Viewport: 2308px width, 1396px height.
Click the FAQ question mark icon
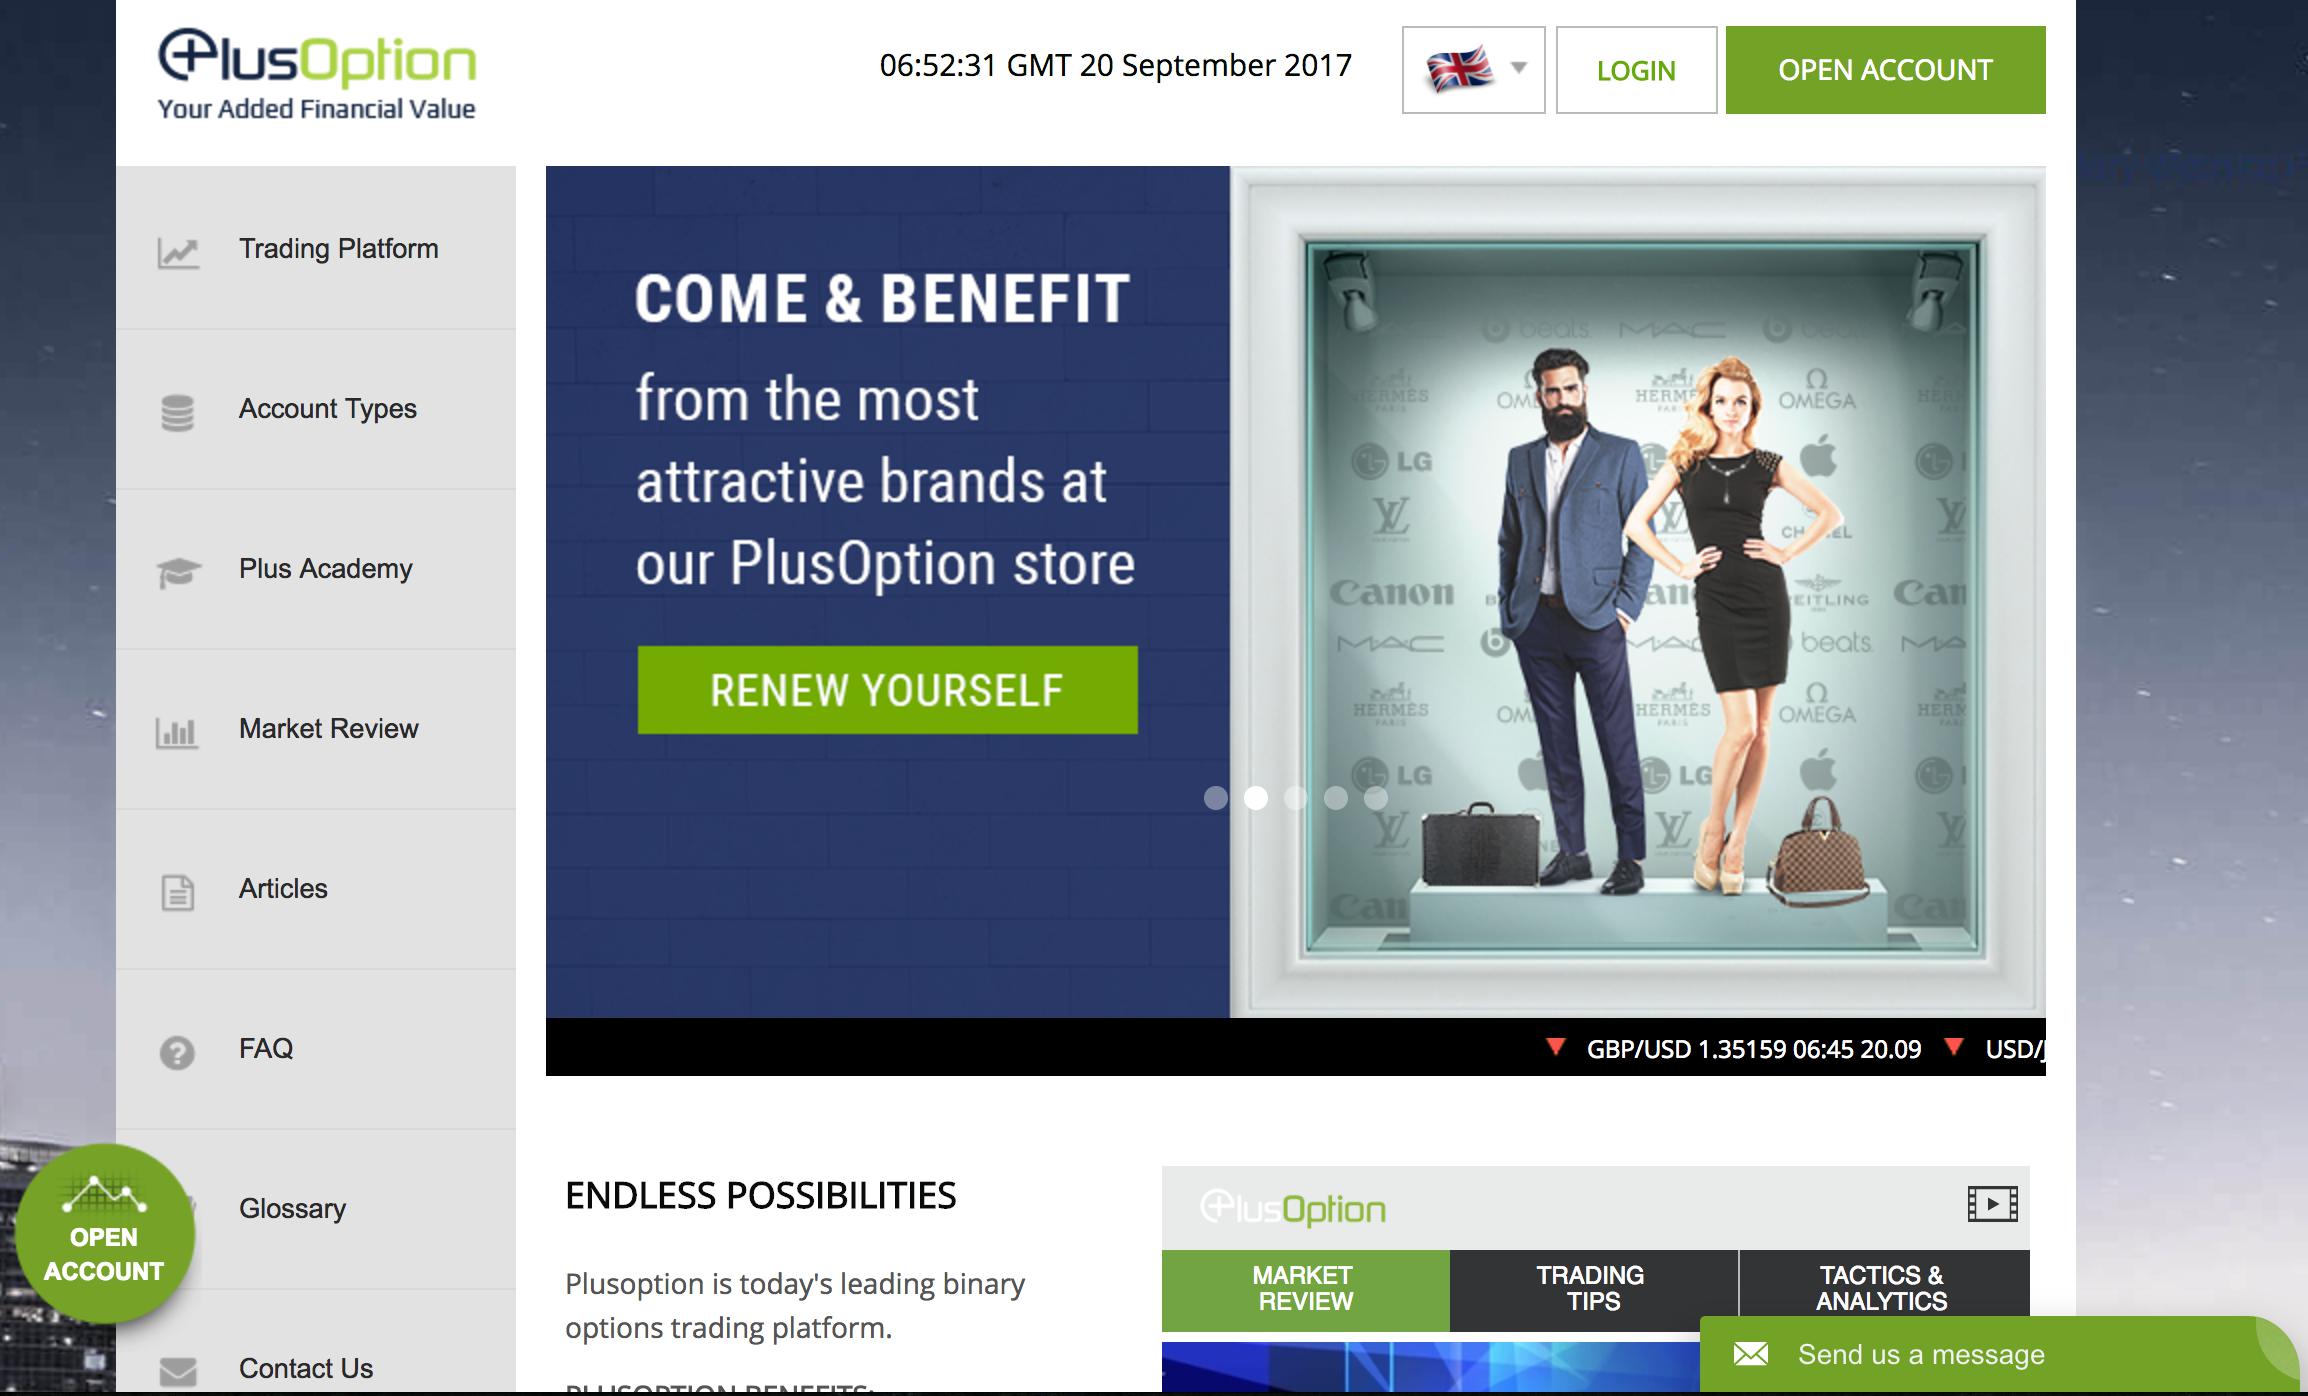pyautogui.click(x=178, y=1052)
